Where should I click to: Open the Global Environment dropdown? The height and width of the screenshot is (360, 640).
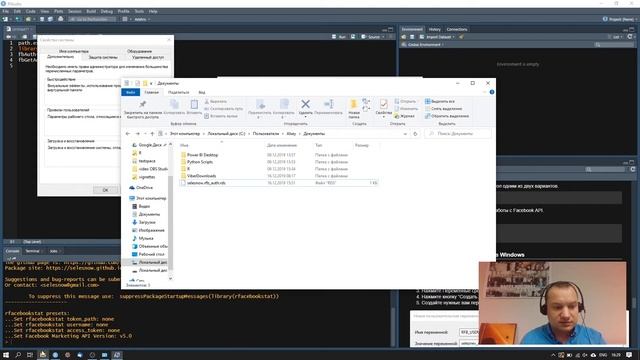[x=423, y=44]
